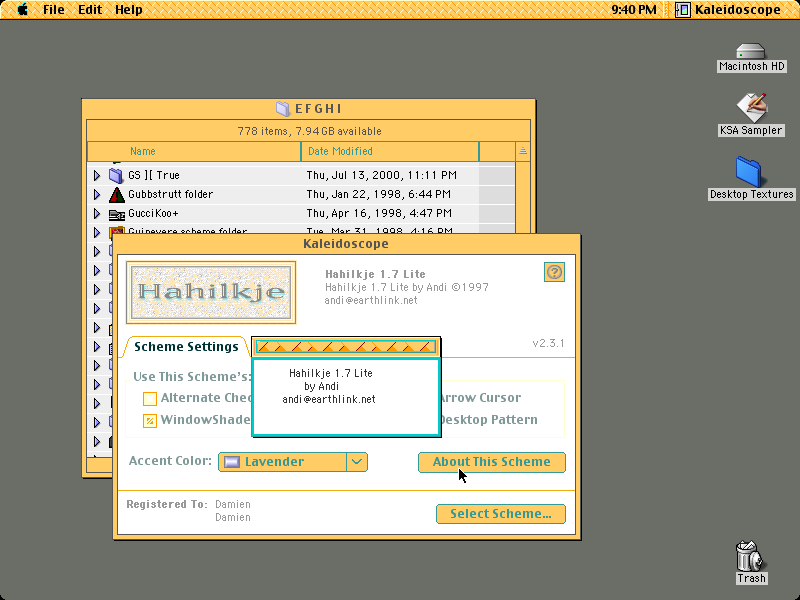
Task: Click the GucciKoo+ item icon
Action: coord(116,214)
